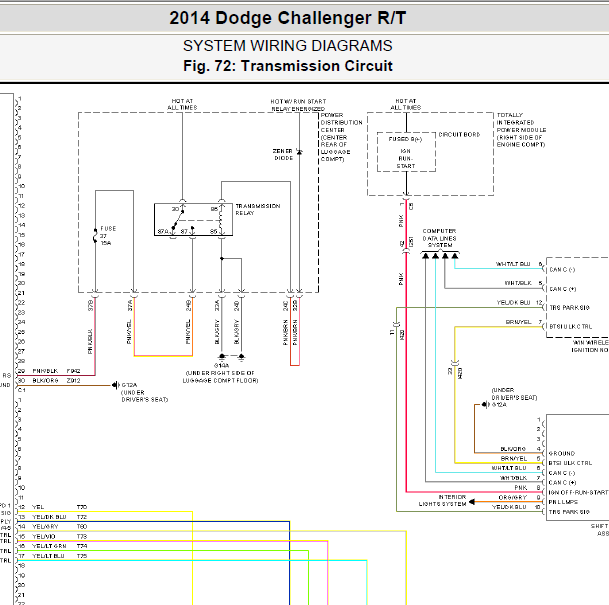The image size is (609, 605).
Task: Select the "G19A" ground label
Action: click(x=221, y=365)
